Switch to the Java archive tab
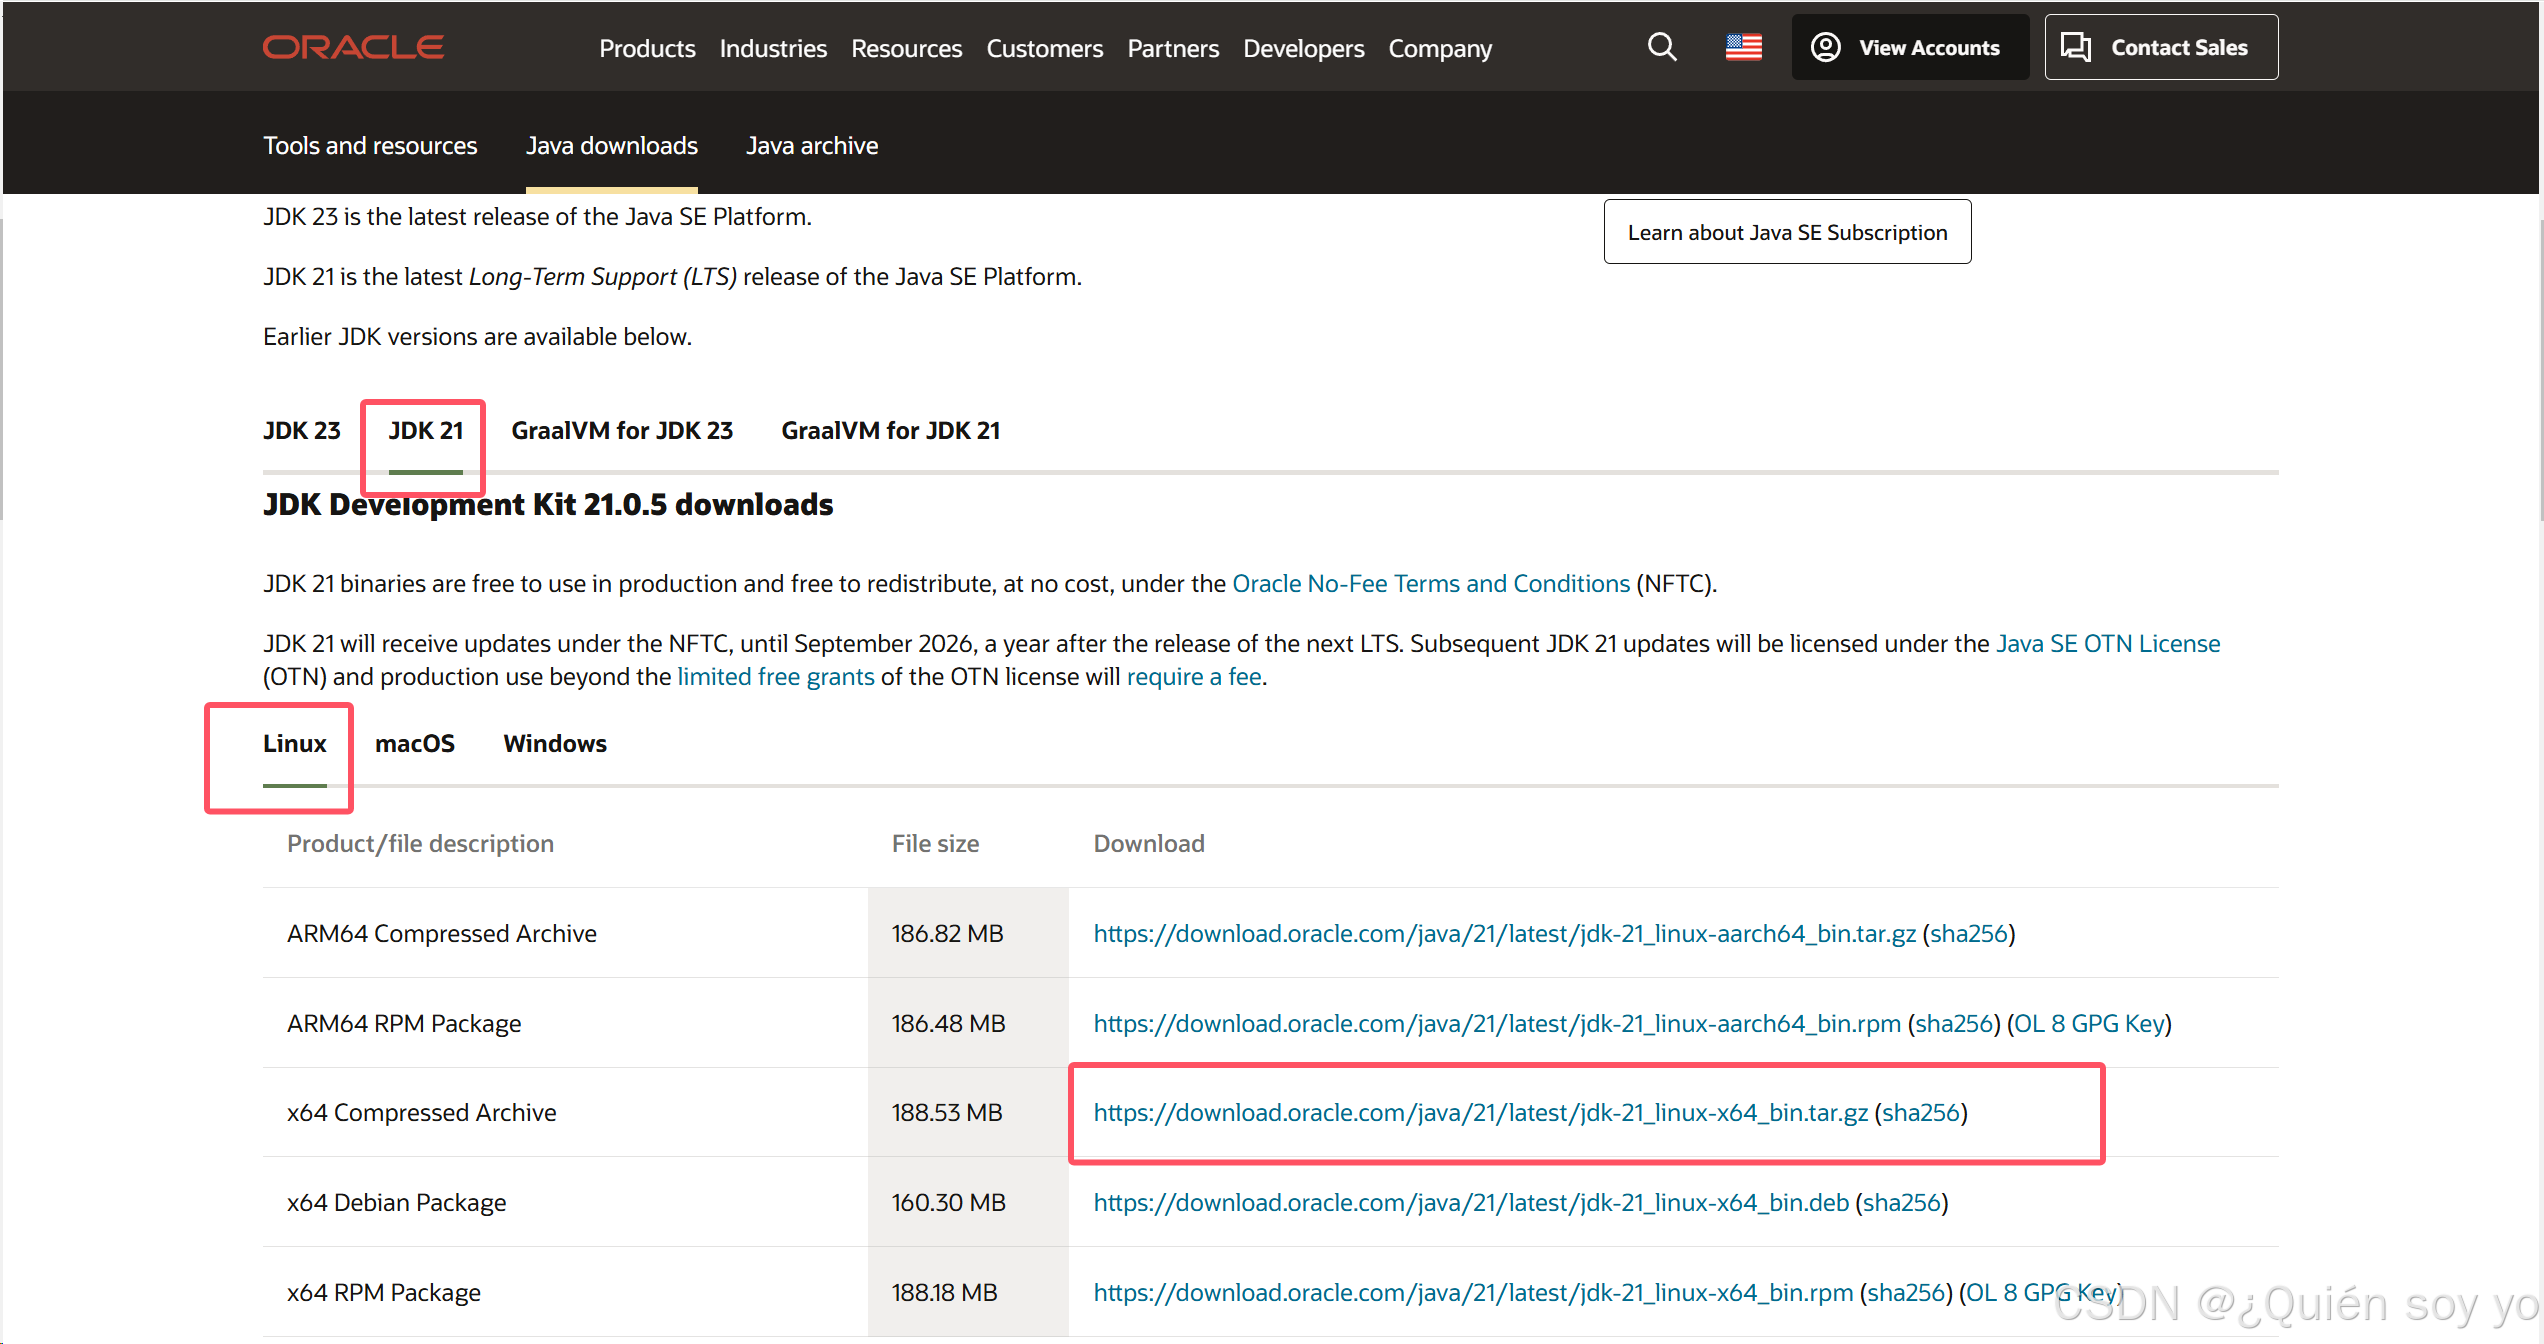Image resolution: width=2544 pixels, height=1344 pixels. [x=812, y=145]
